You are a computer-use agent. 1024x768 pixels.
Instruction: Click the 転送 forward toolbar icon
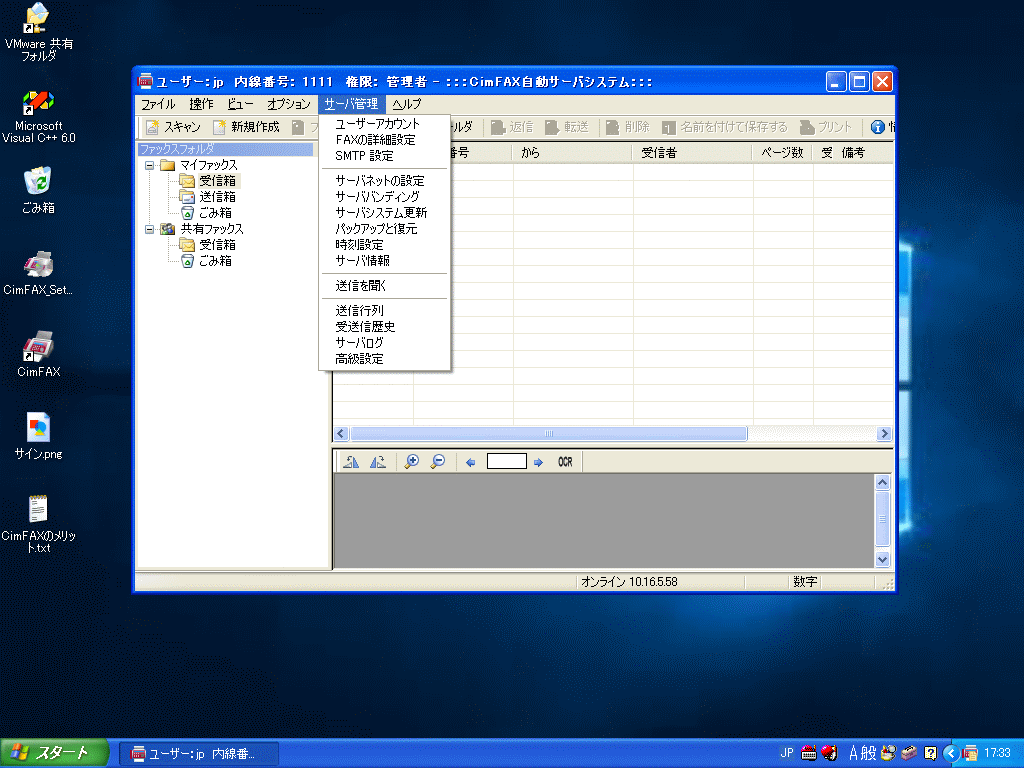point(552,127)
